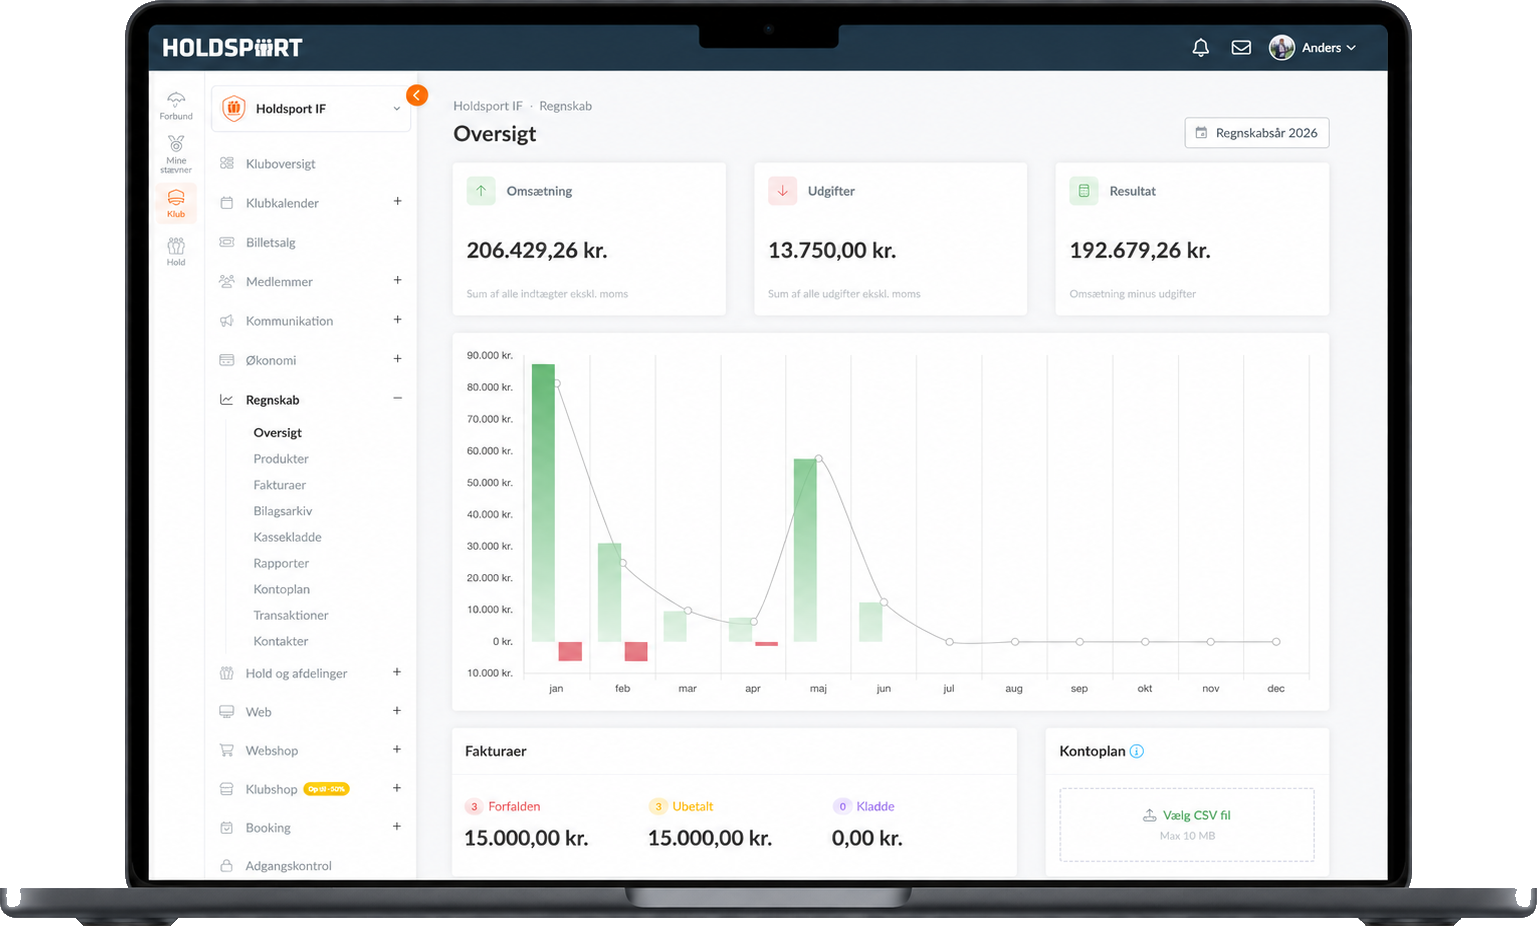Image resolution: width=1537 pixels, height=926 pixels.
Task: Expand Klubshop submenu plus
Action: tap(397, 788)
